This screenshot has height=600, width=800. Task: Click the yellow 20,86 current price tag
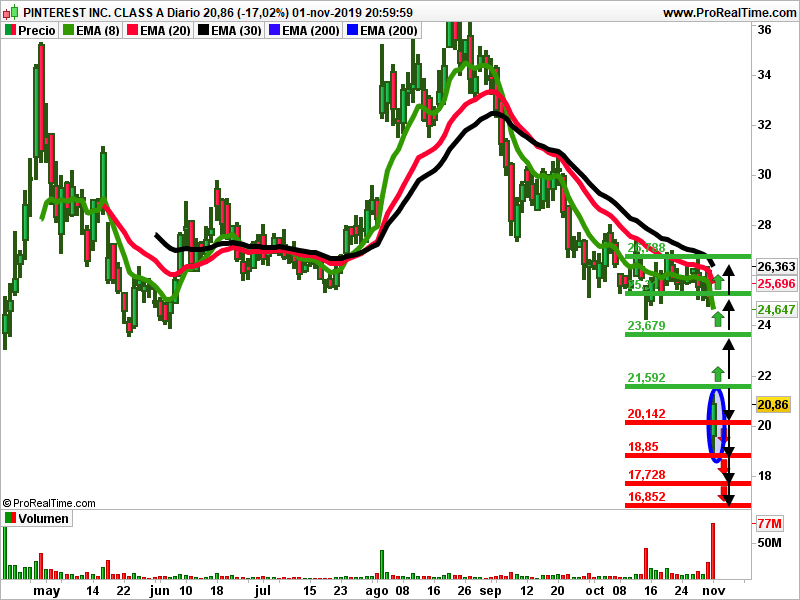tap(775, 405)
